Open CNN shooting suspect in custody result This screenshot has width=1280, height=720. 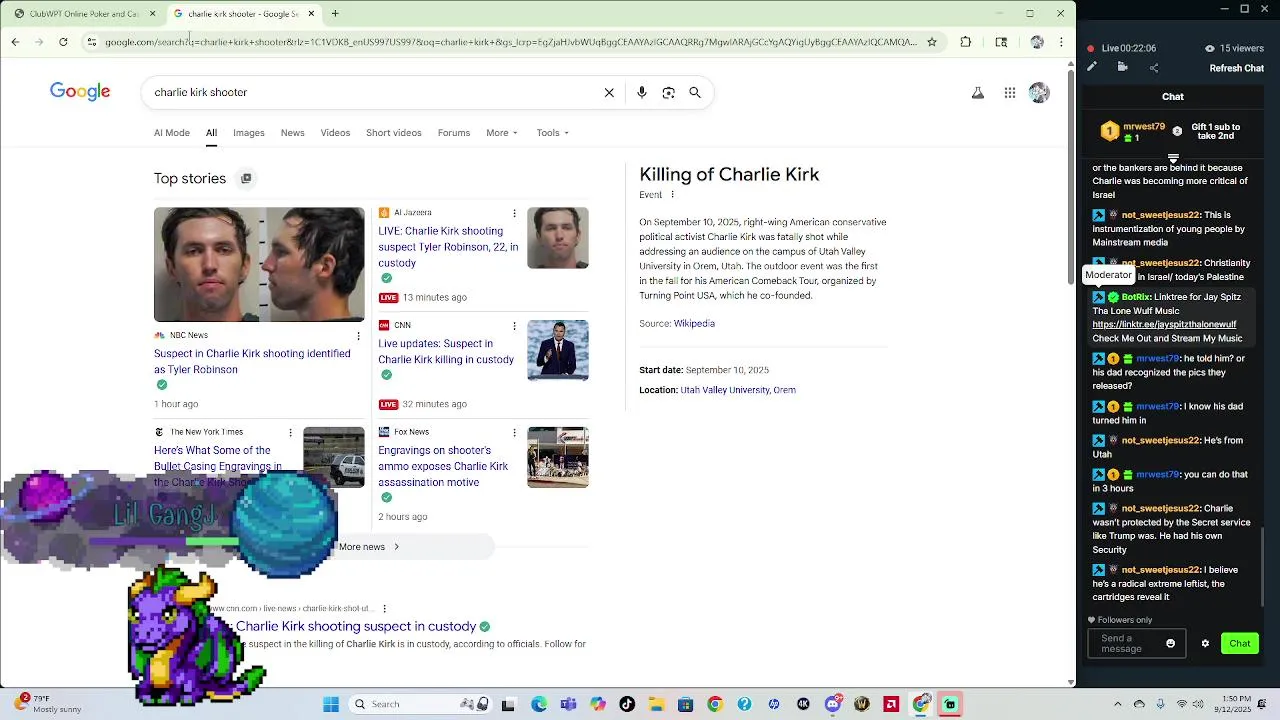[356, 626]
